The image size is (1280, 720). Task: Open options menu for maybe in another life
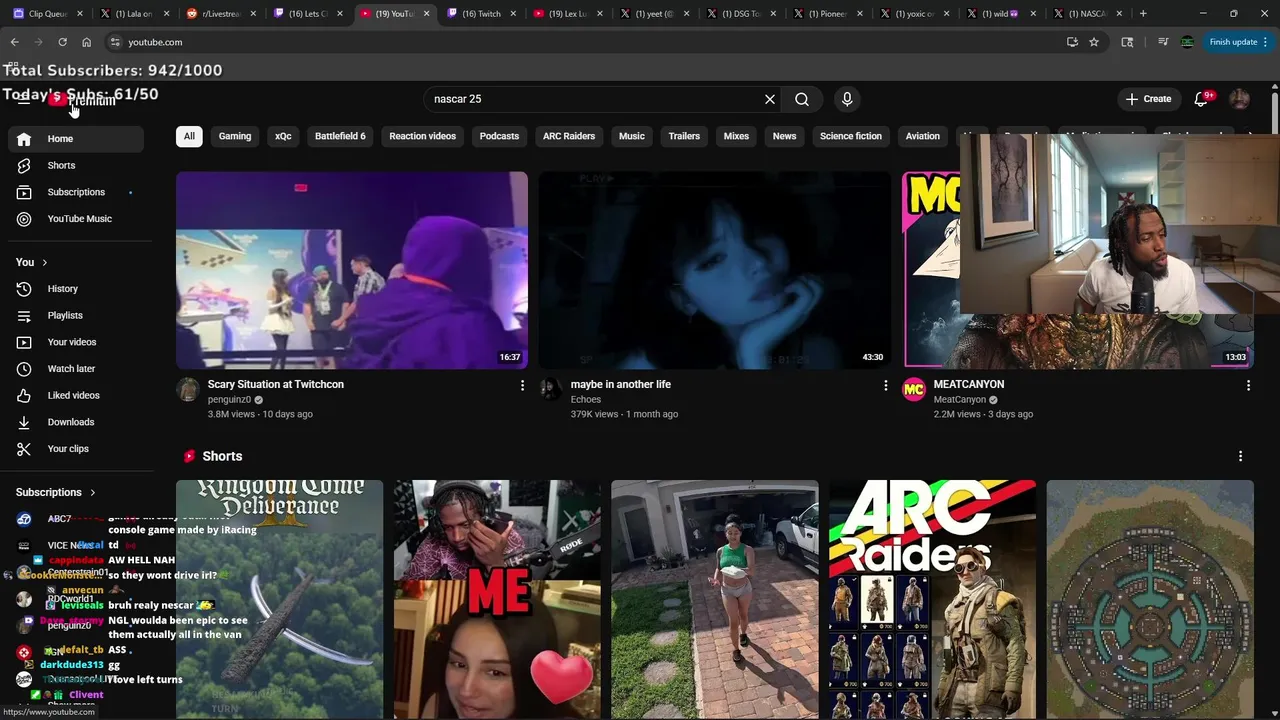[885, 385]
